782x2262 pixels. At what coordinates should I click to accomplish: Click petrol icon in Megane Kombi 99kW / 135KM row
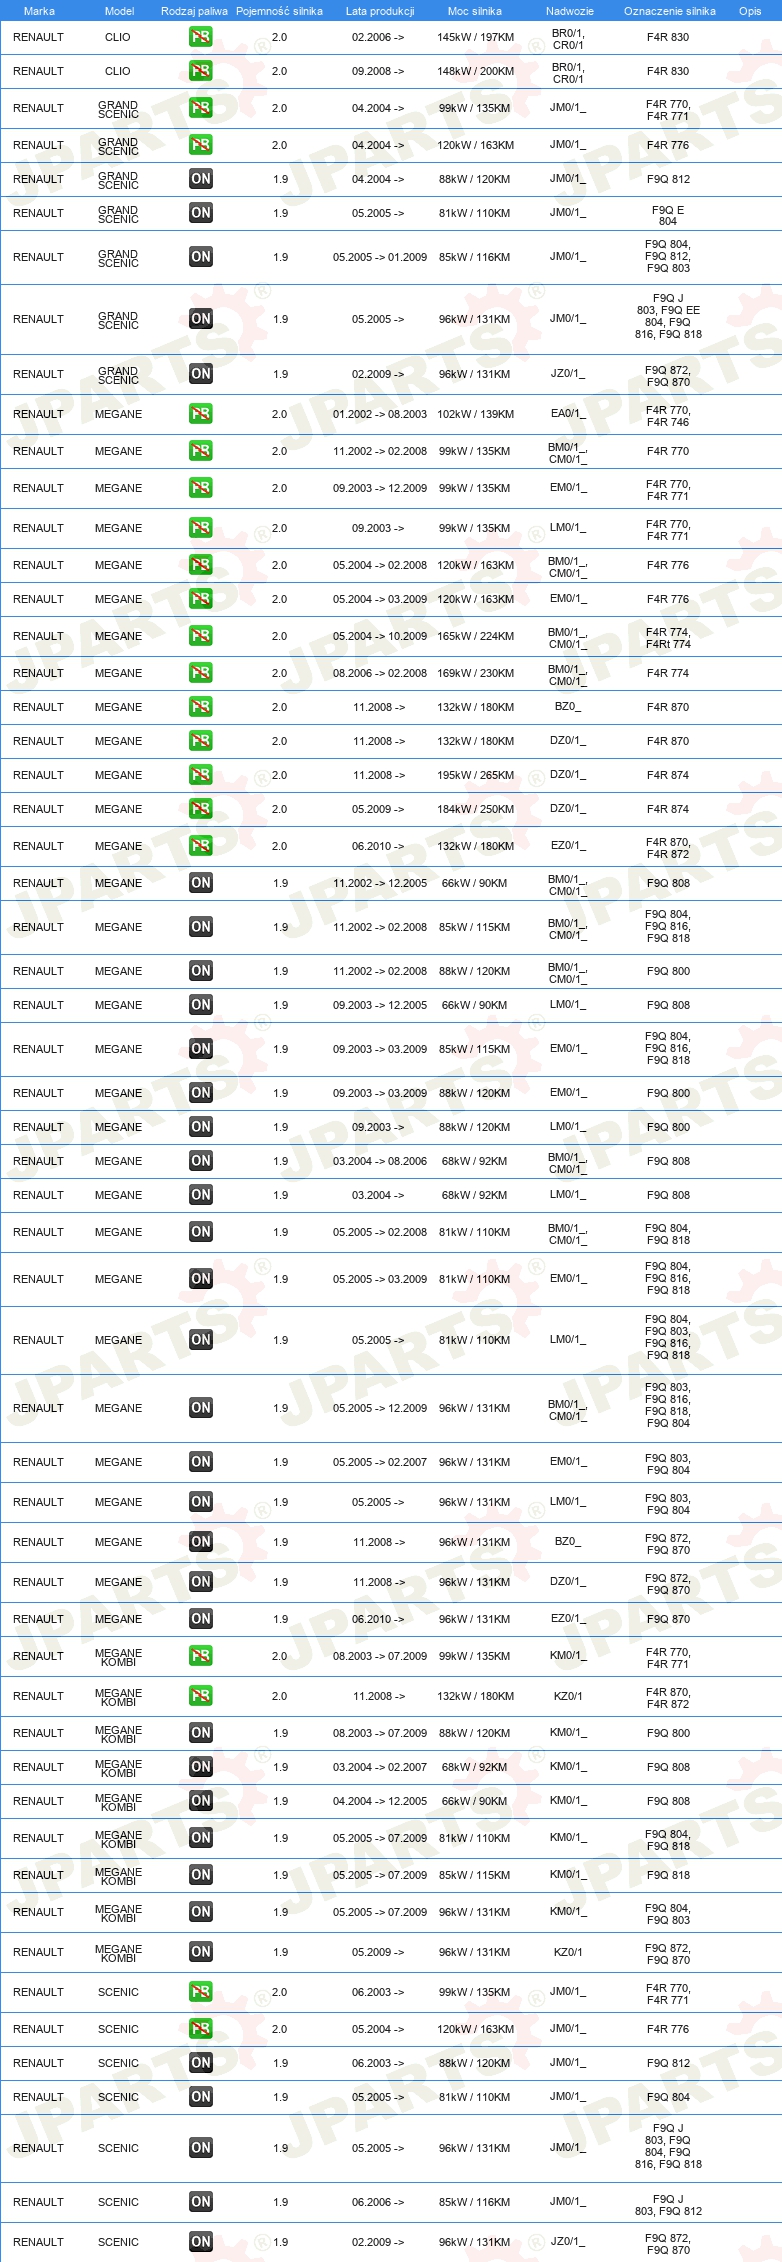200,1656
